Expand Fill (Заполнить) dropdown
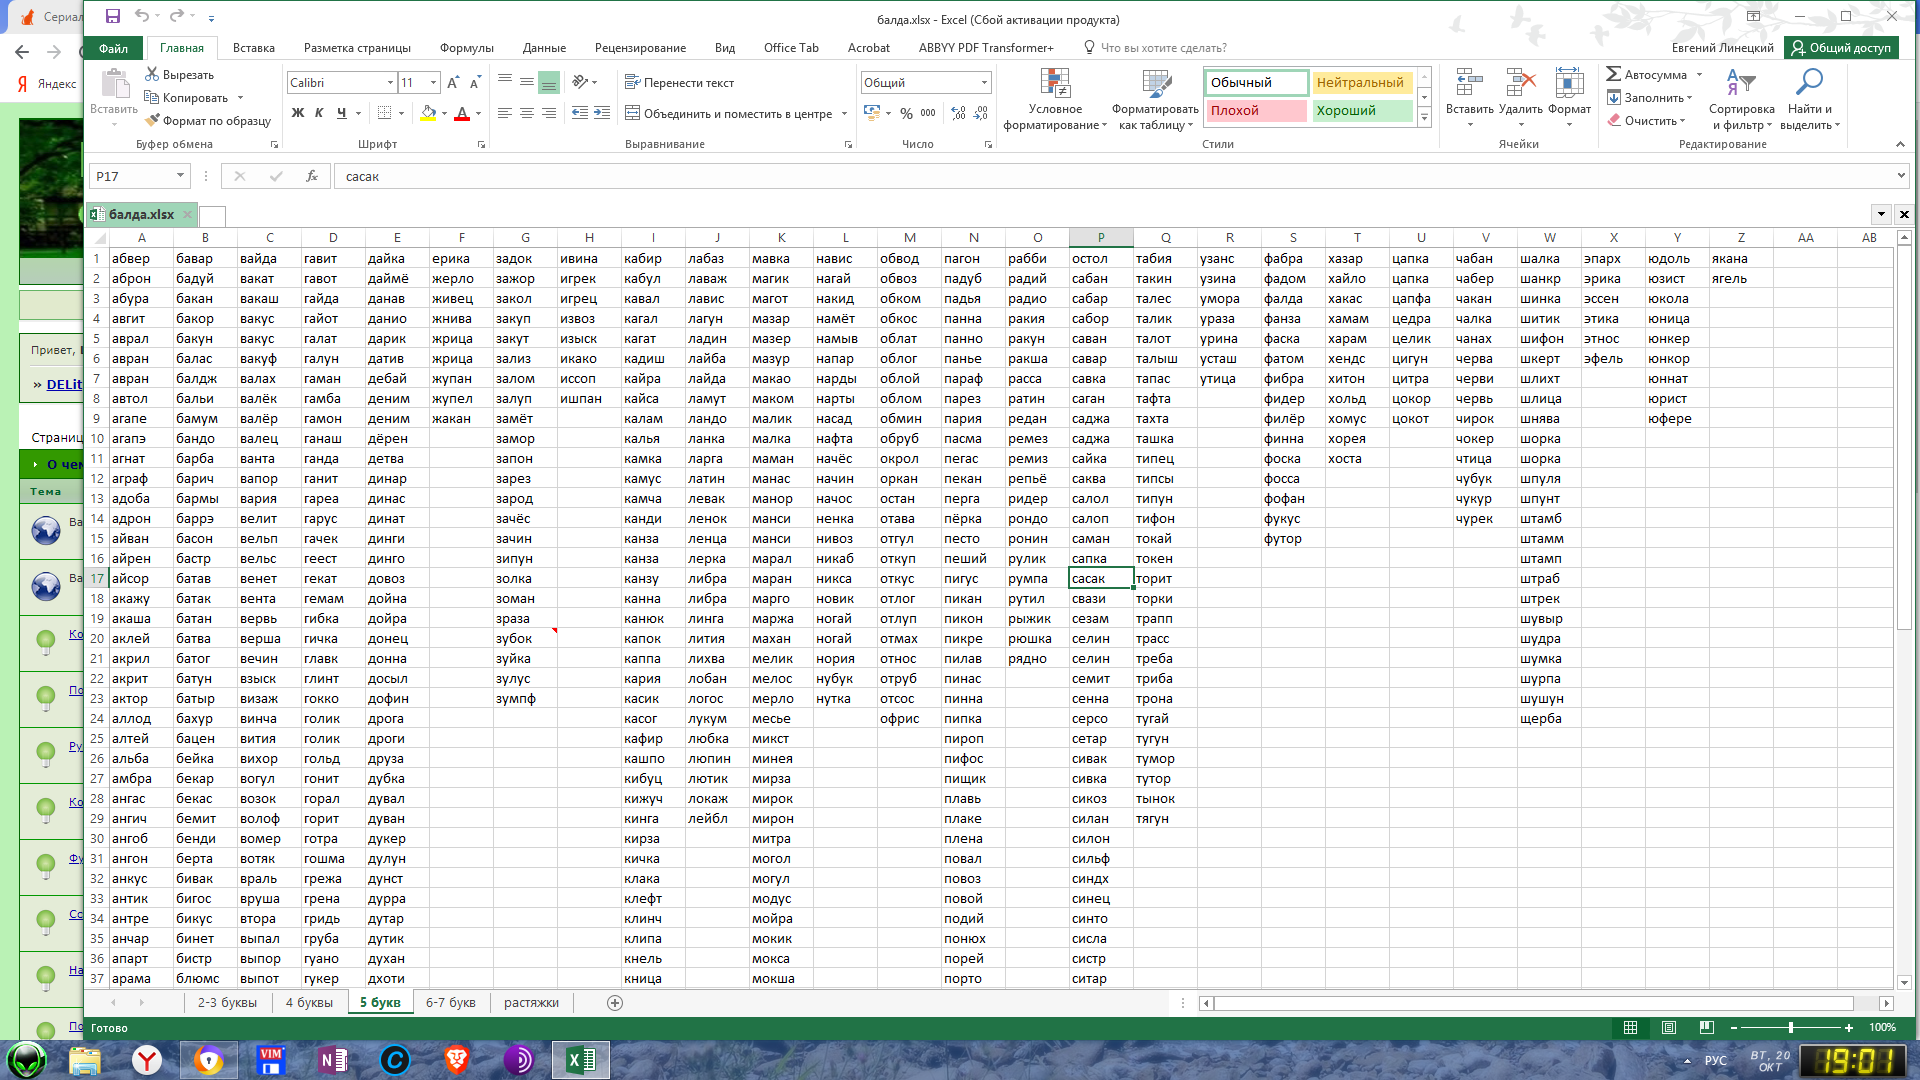This screenshot has height=1080, width=1920. [1689, 98]
